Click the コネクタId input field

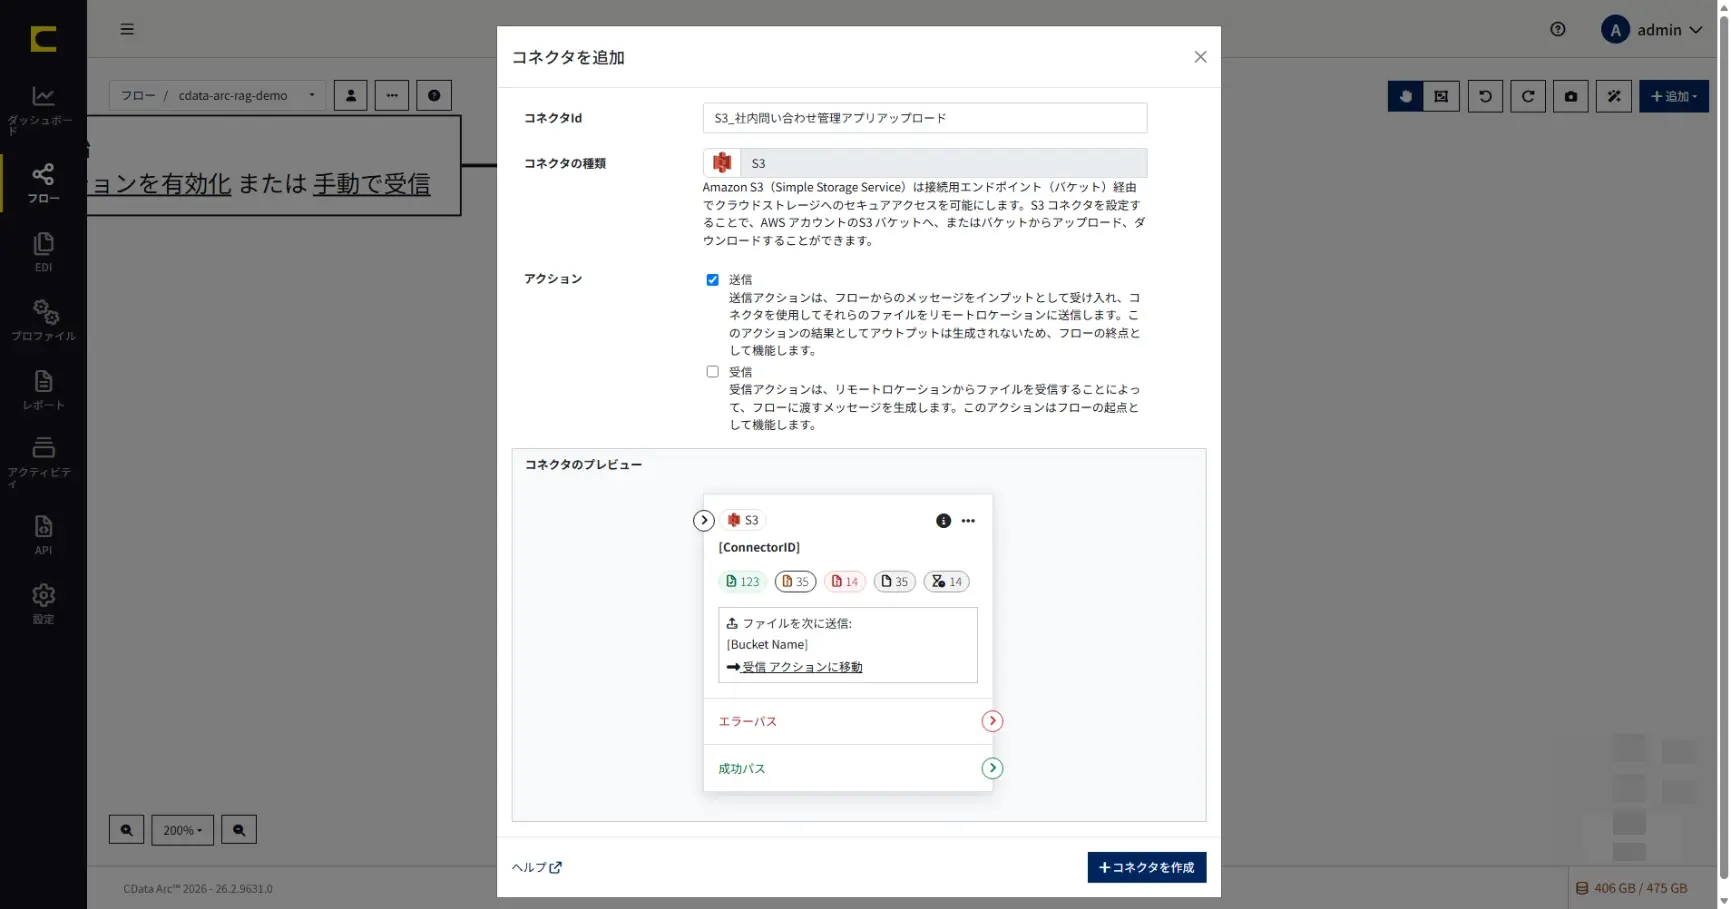pos(925,118)
